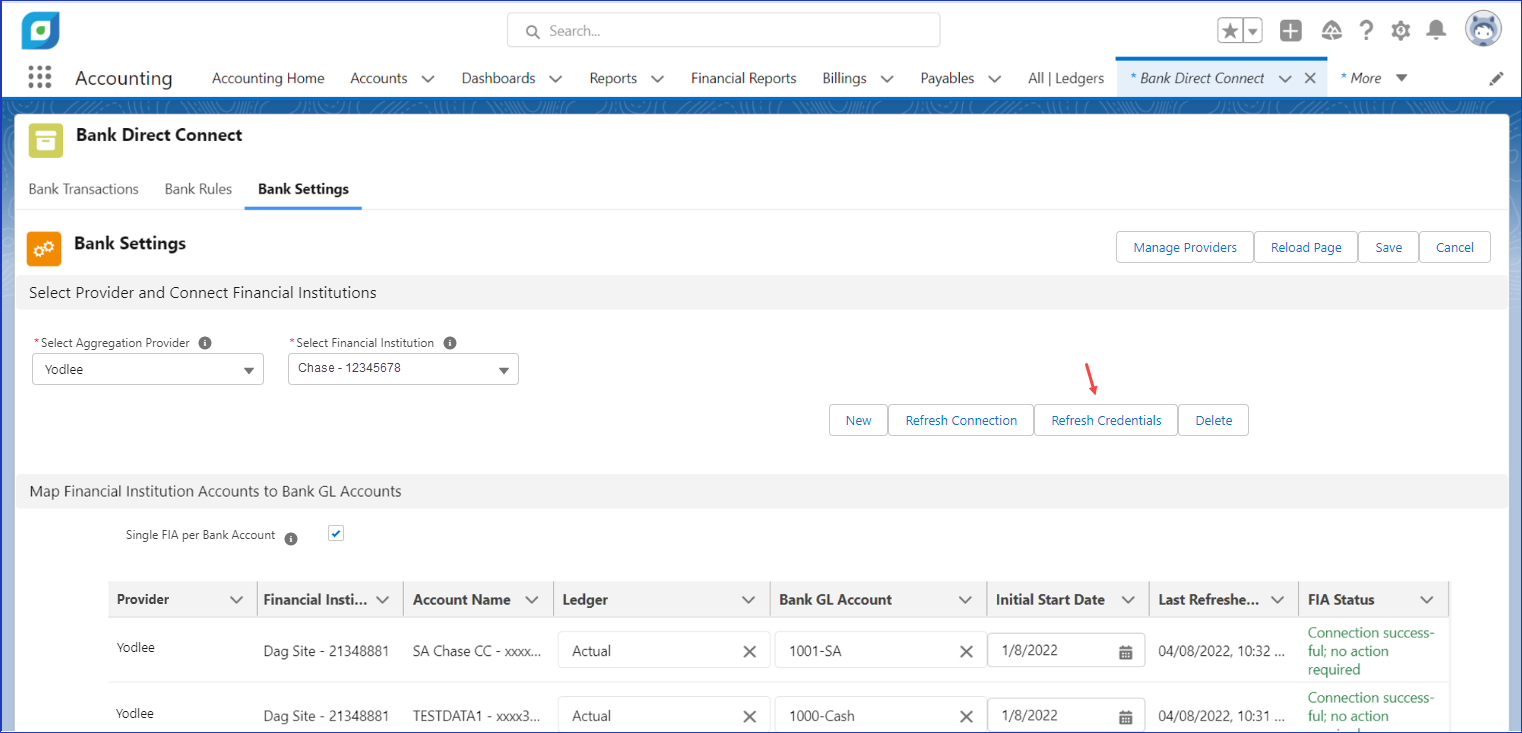Open the FIA Status column menu chevron
The image size is (1522, 733).
pos(1427,600)
